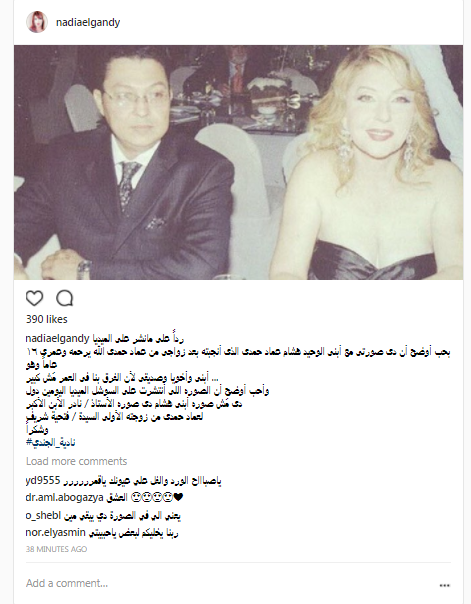471x604 pixels.
Task: Click the heart emoji in dr.aml.abogazya's comment
Action: (178, 498)
